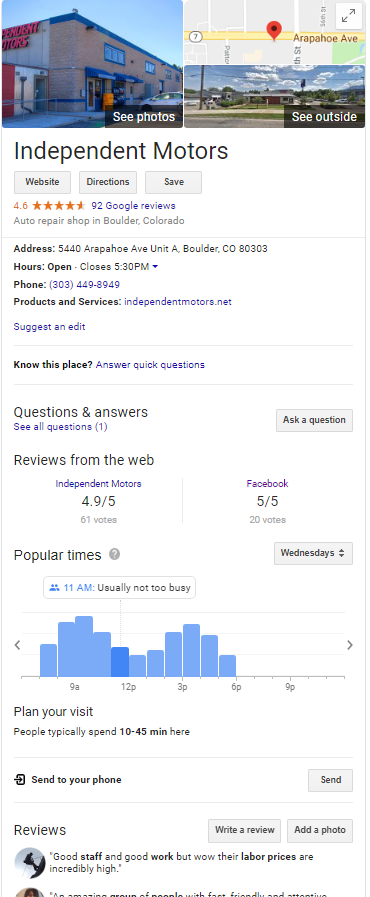370x897 pixels.
Task: Click the red location pin on map
Action: (274, 30)
